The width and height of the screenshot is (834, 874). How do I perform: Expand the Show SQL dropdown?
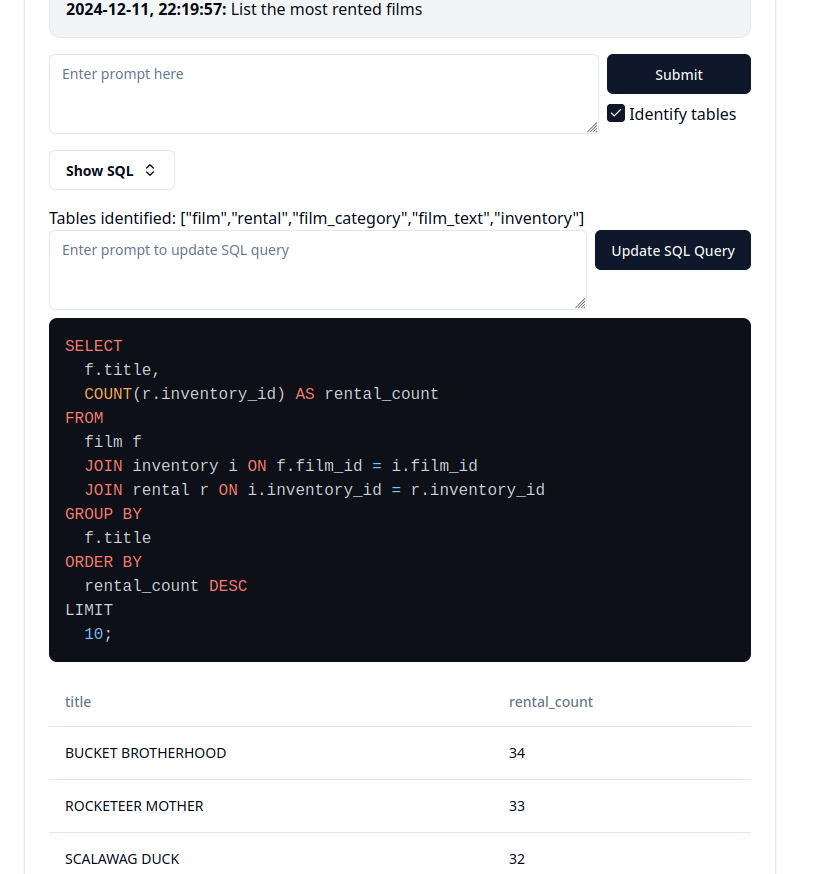coord(111,170)
